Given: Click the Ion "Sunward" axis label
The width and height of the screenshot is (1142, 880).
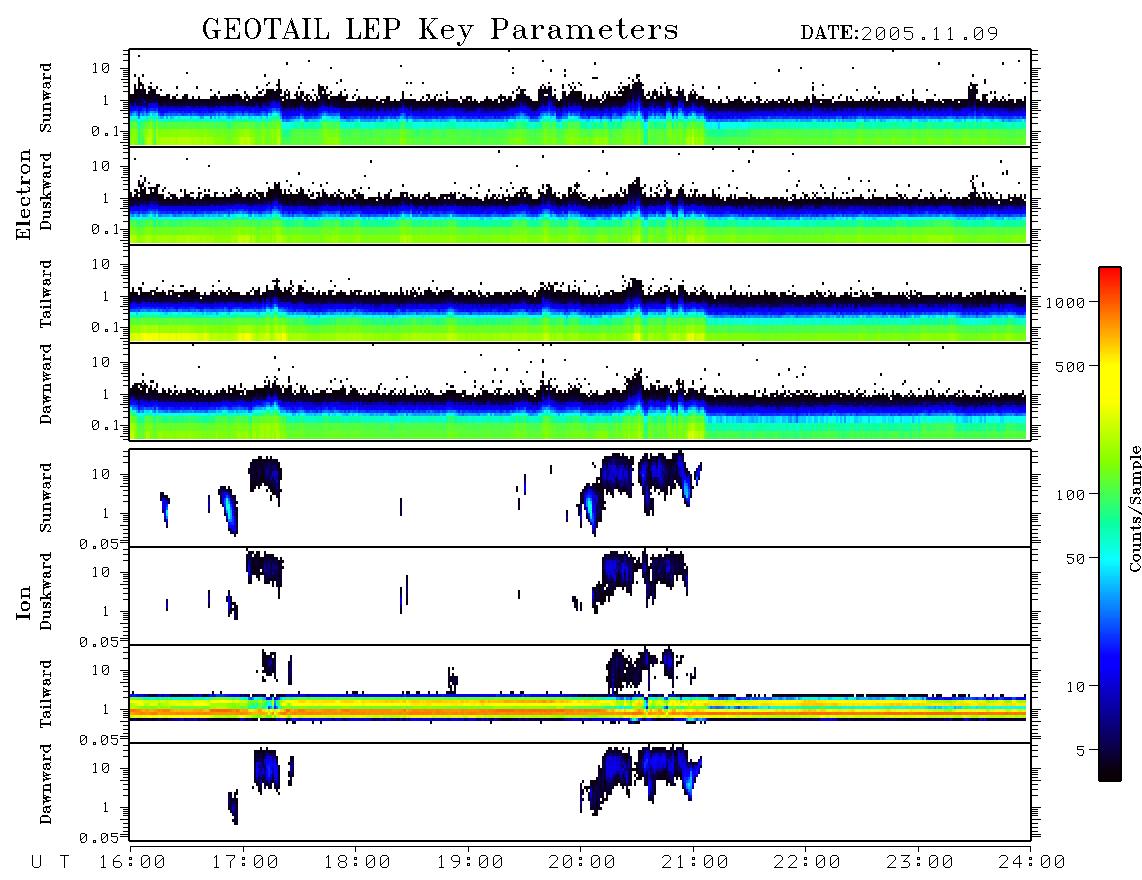Looking at the screenshot, I should [46, 498].
